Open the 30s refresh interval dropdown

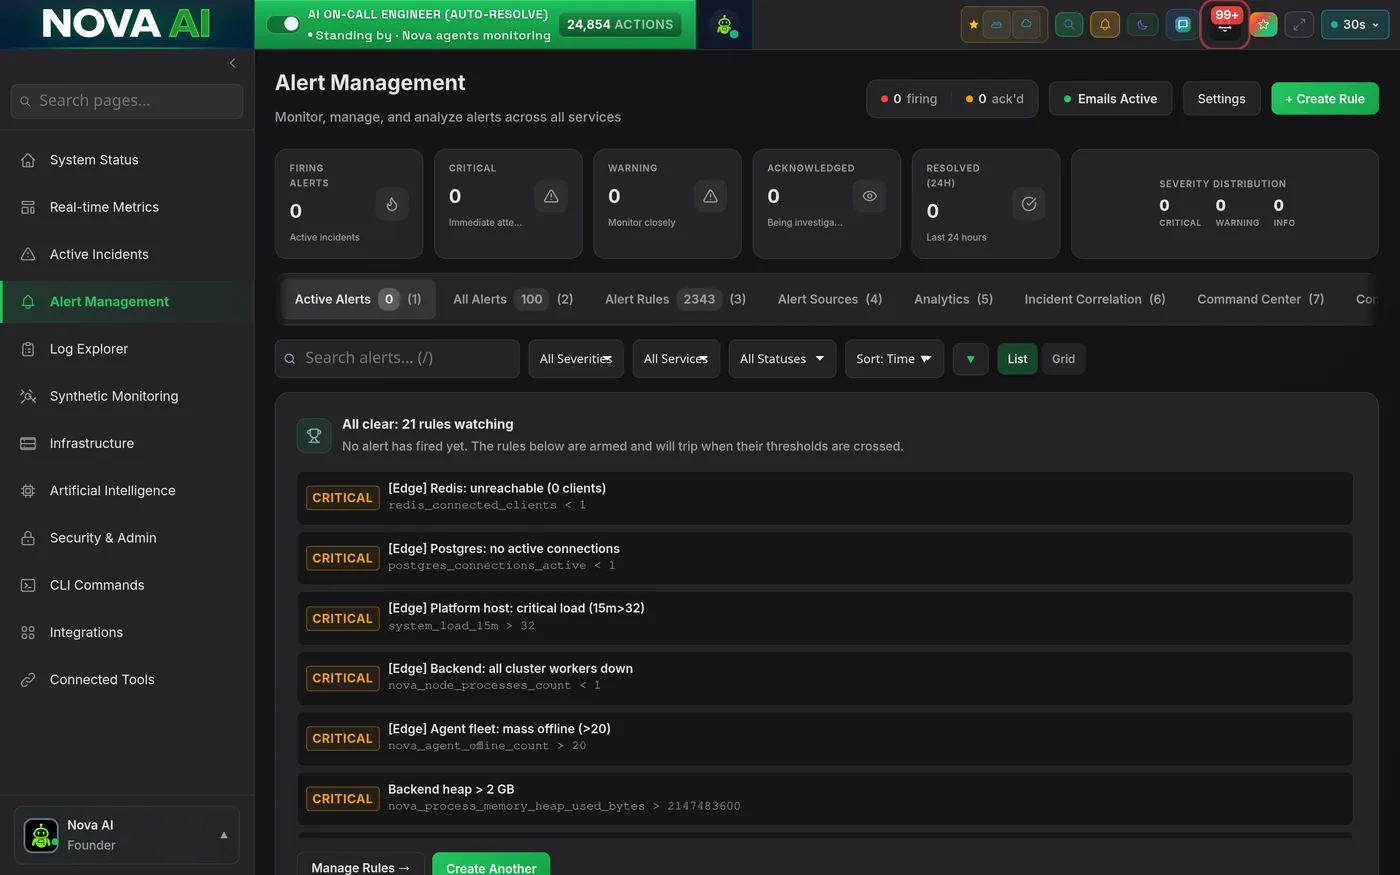tap(1355, 25)
